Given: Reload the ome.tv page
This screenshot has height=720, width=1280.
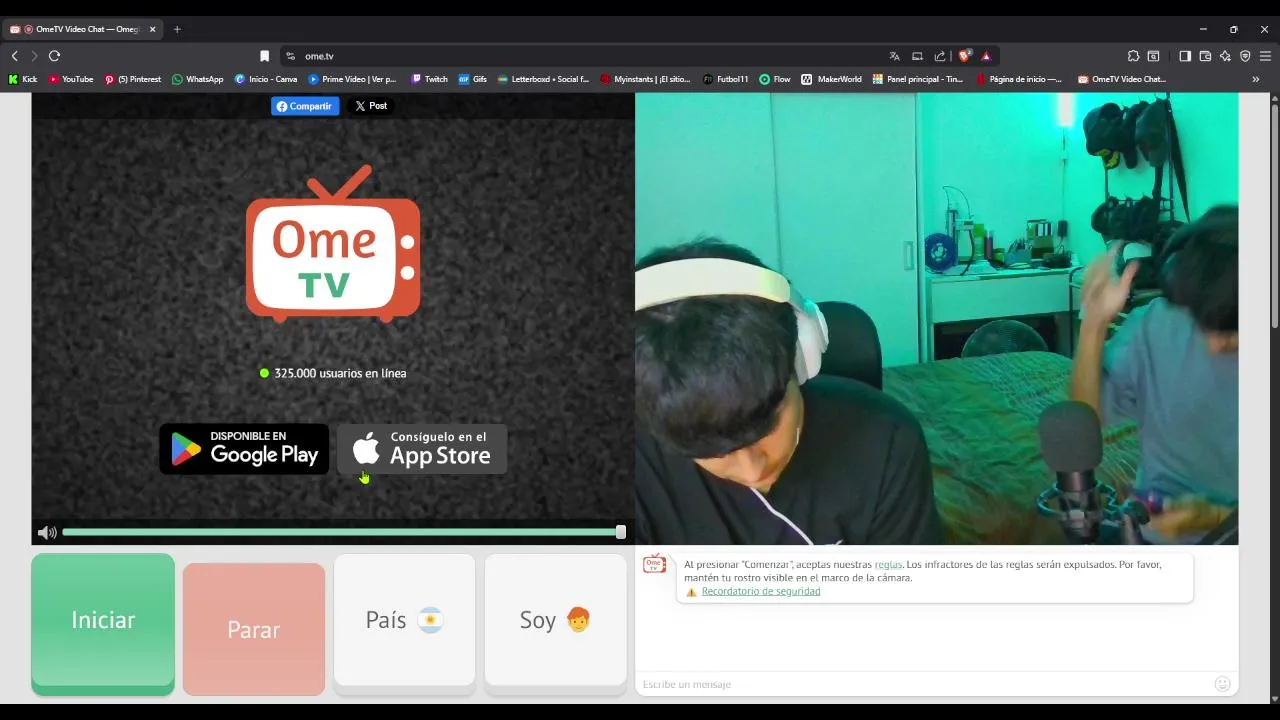Looking at the screenshot, I should point(54,56).
